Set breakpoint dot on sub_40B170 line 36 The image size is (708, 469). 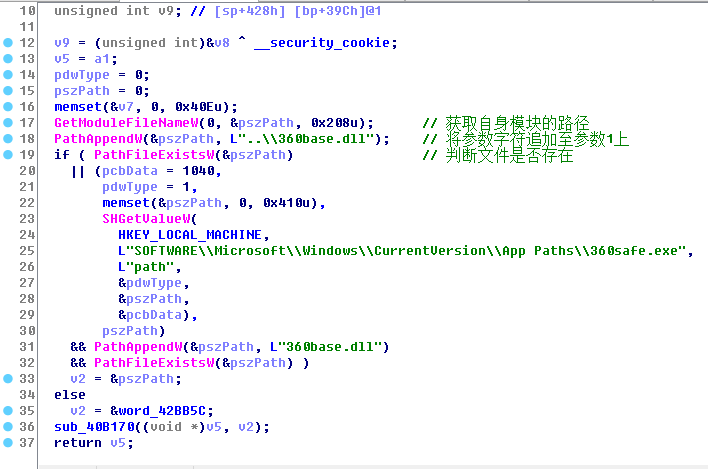(x=8, y=427)
